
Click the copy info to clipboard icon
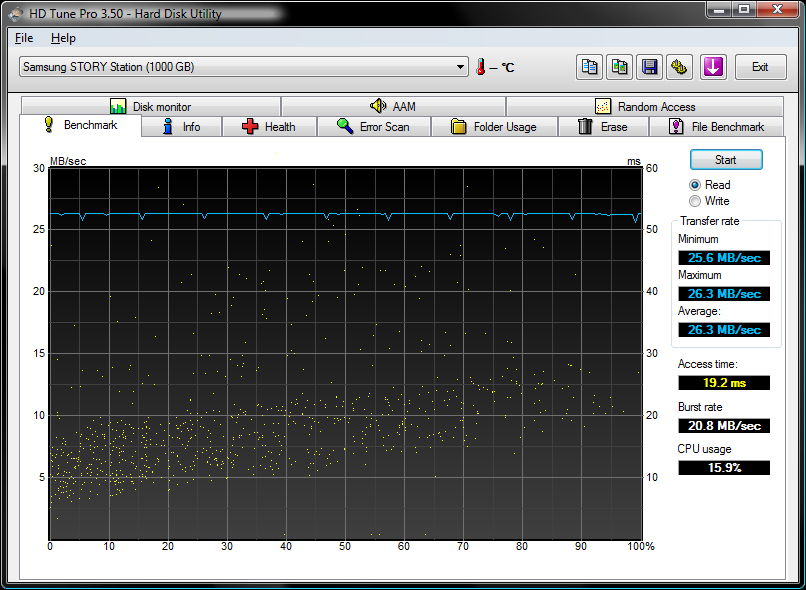pyautogui.click(x=589, y=67)
